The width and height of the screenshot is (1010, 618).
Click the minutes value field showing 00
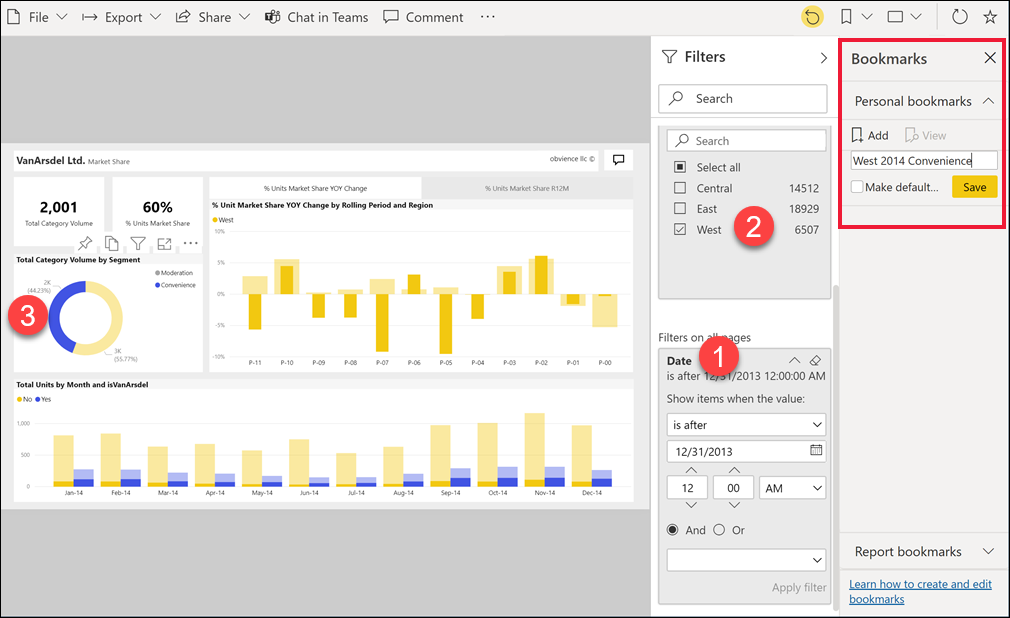click(x=734, y=488)
